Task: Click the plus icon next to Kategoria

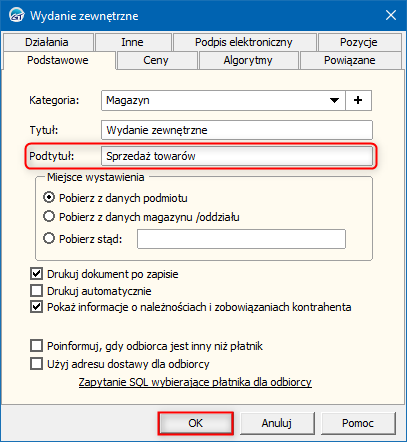Action: click(x=358, y=100)
